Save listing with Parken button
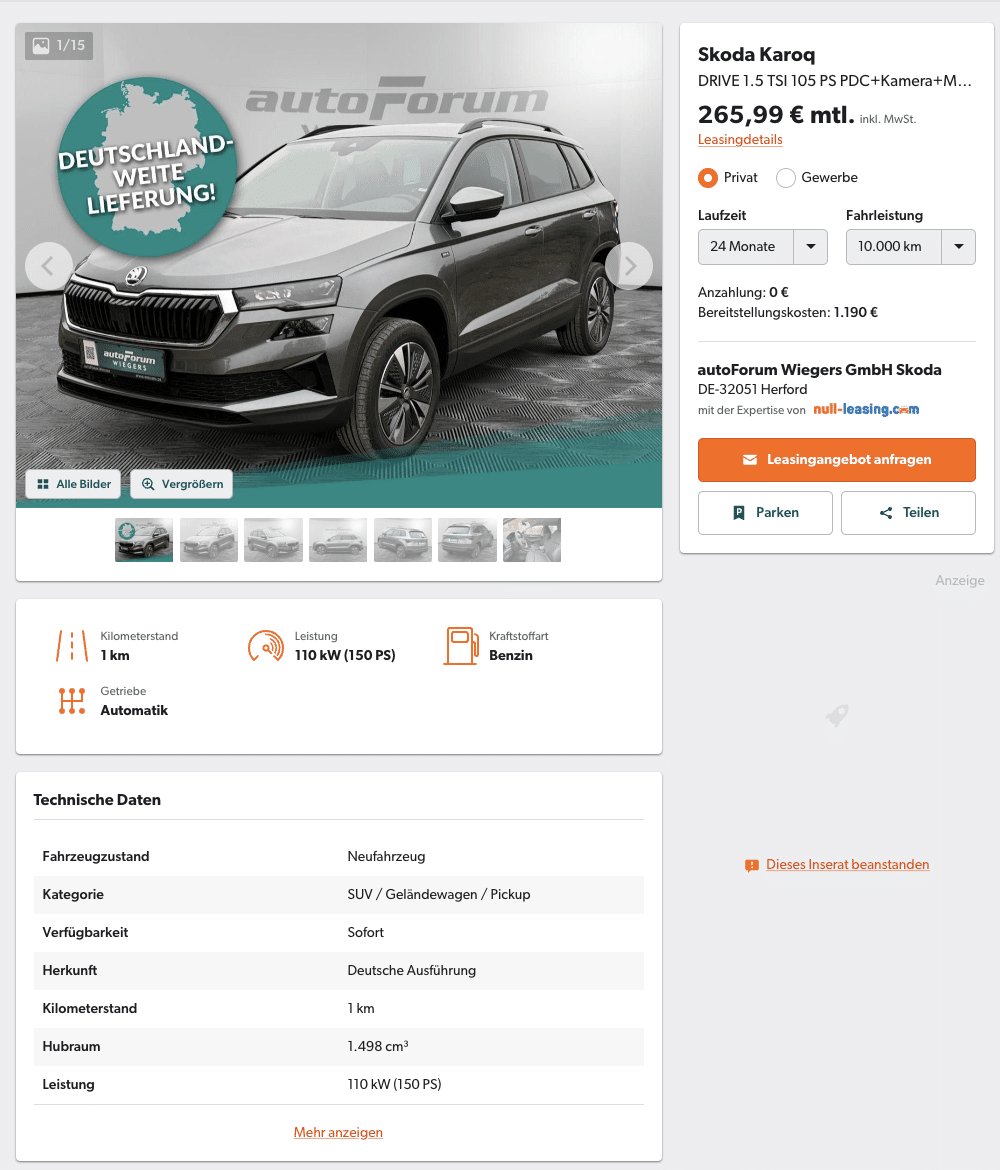Screen dimensions: 1000x1170 tap(765, 513)
